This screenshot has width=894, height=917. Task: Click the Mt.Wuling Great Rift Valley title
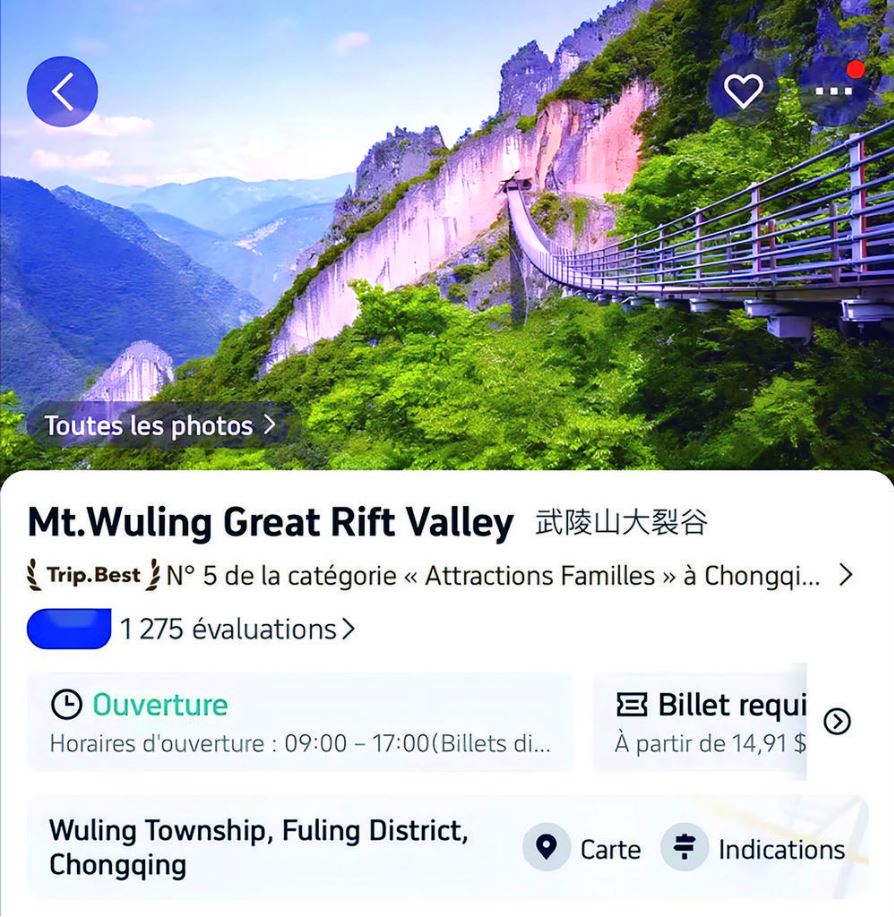point(270,522)
